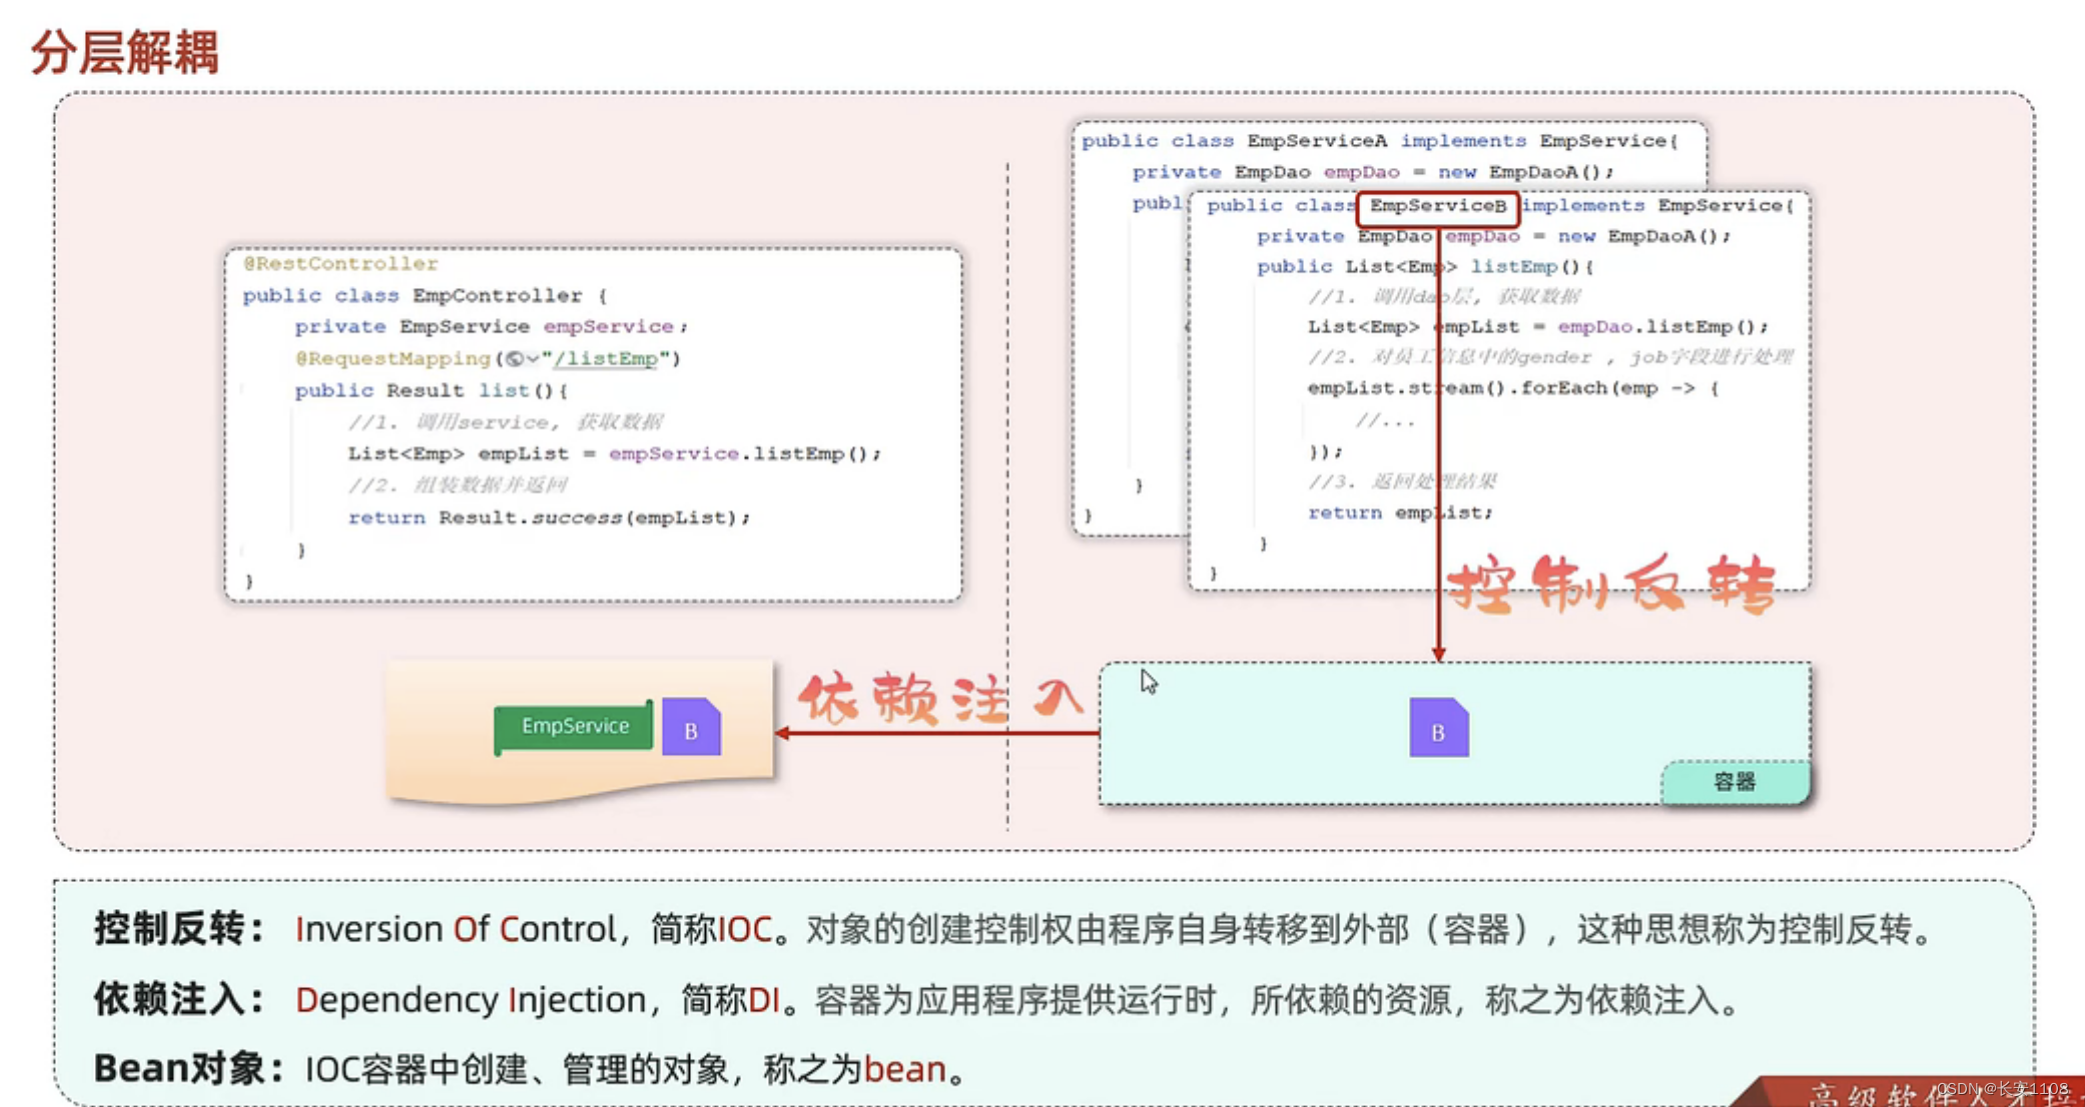This screenshot has width=2085, height=1107.
Task: Select the B bean icon in container
Action: pyautogui.click(x=1438, y=728)
